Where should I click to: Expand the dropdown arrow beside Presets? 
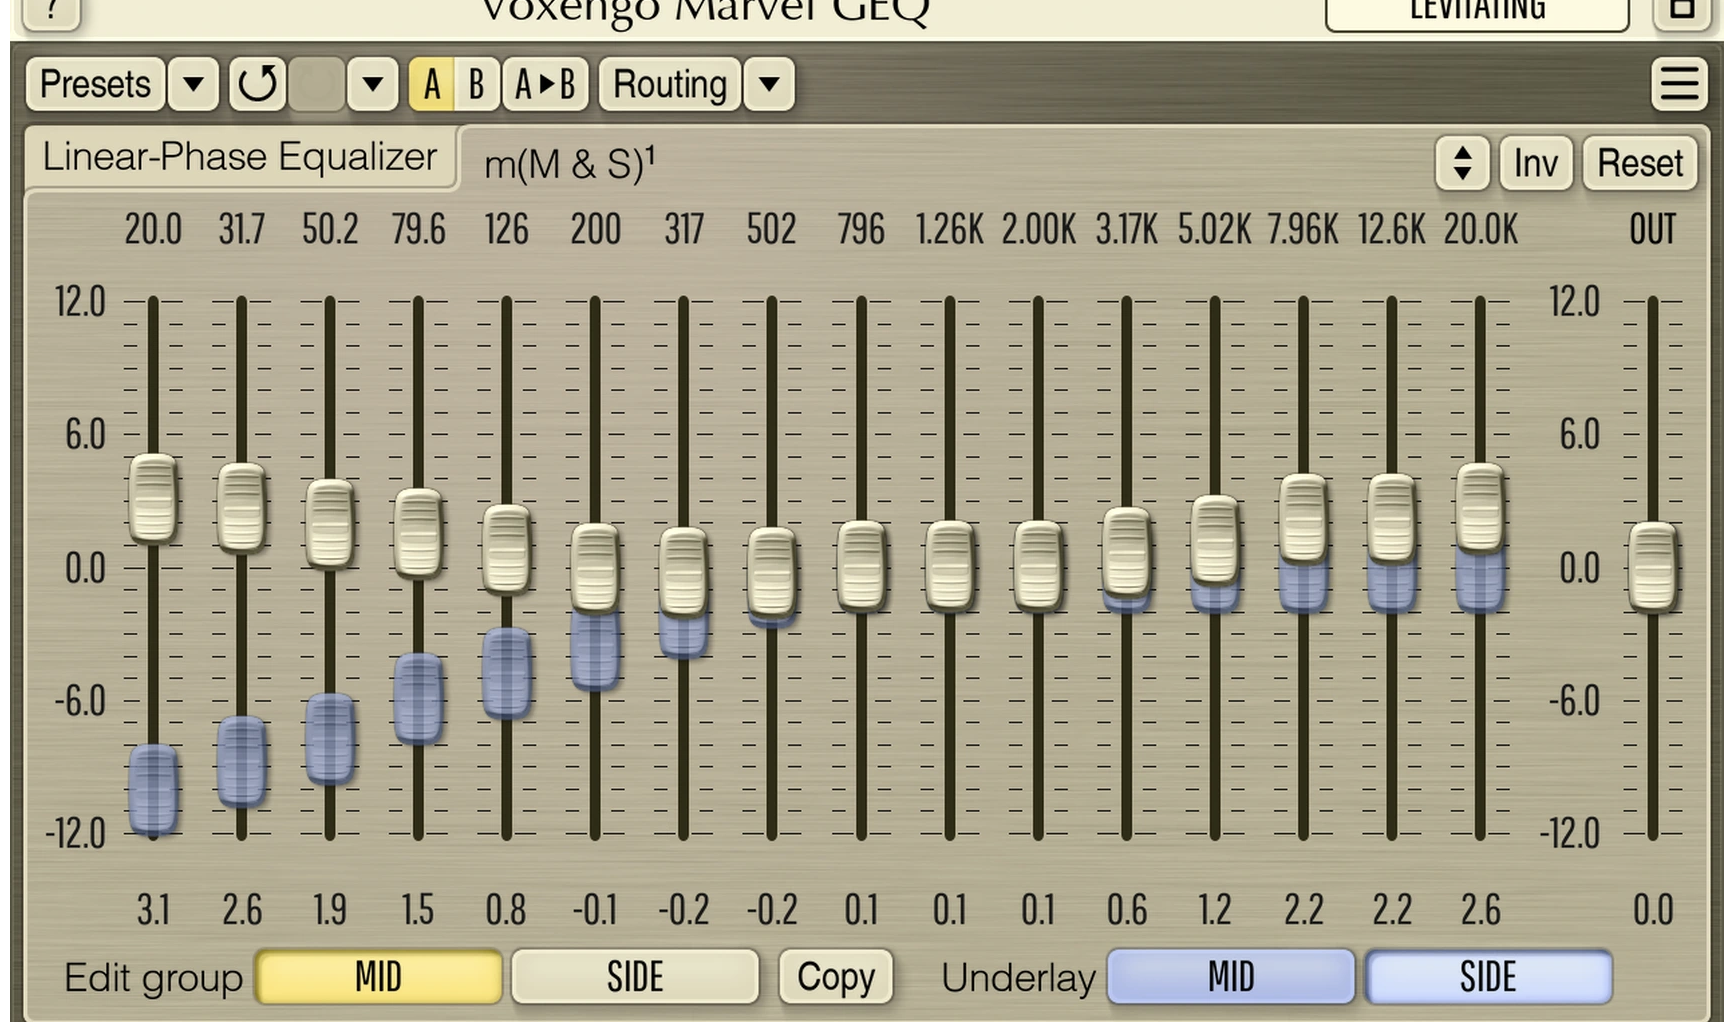(193, 84)
